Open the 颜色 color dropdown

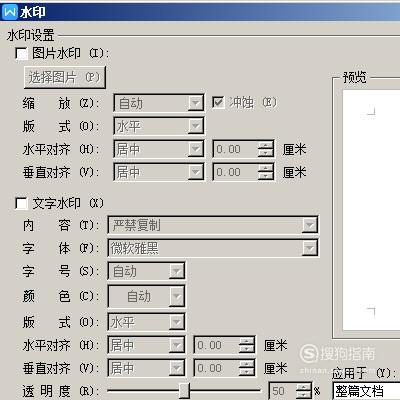146,296
